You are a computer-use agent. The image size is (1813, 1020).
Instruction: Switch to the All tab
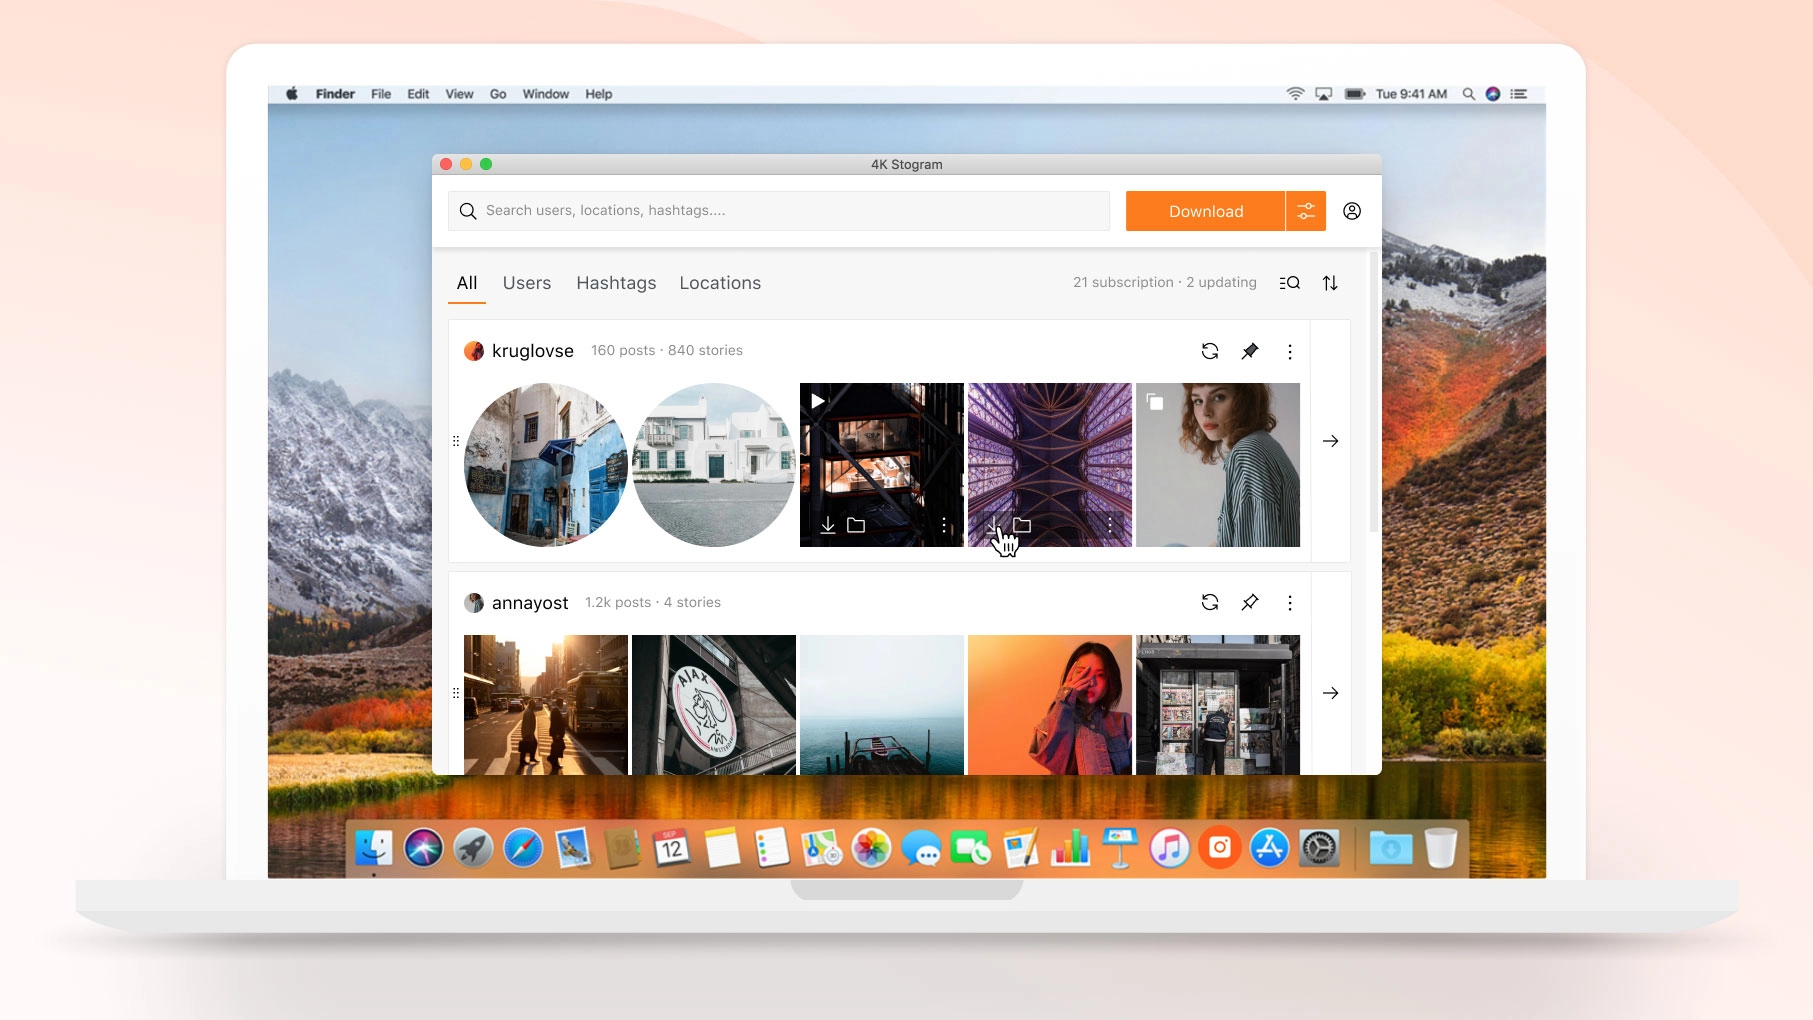pyautogui.click(x=467, y=283)
